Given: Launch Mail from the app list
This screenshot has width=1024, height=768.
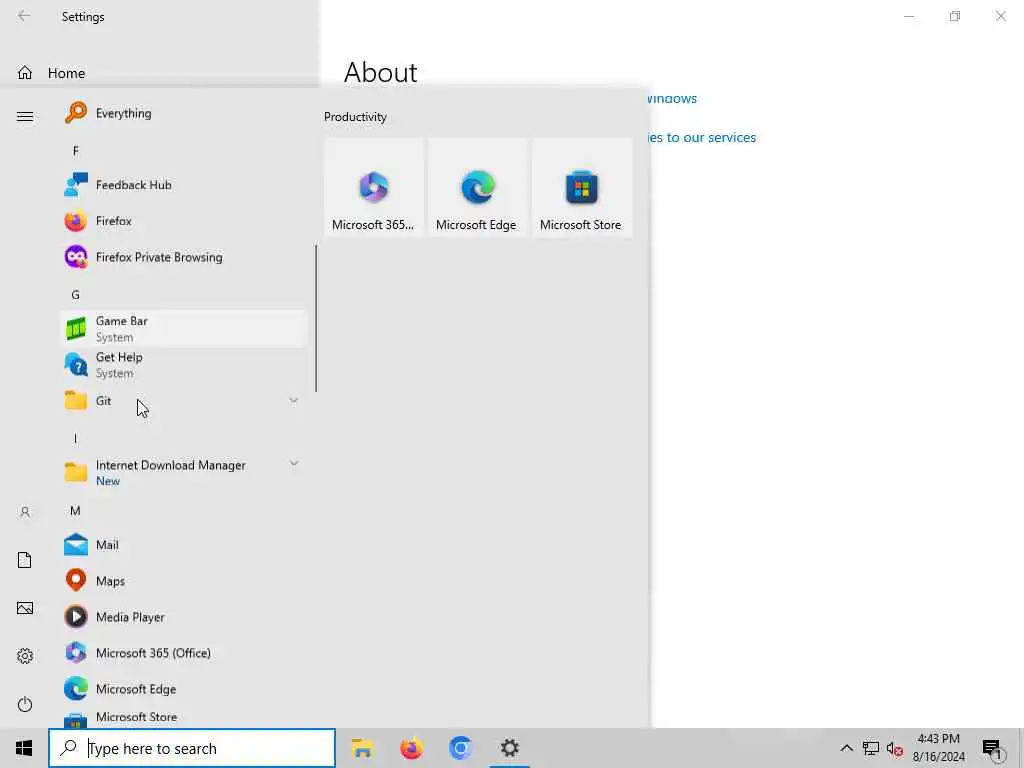Looking at the screenshot, I should pos(183,544).
